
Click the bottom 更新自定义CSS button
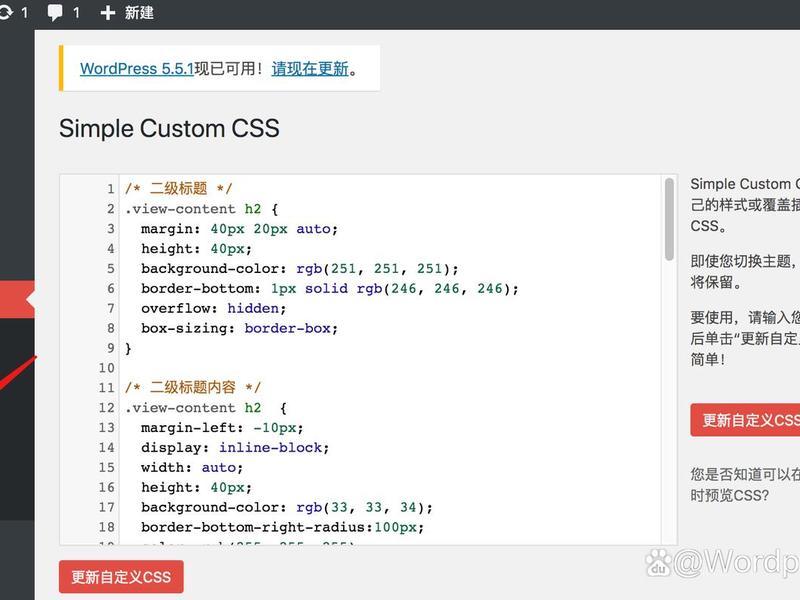(121, 577)
